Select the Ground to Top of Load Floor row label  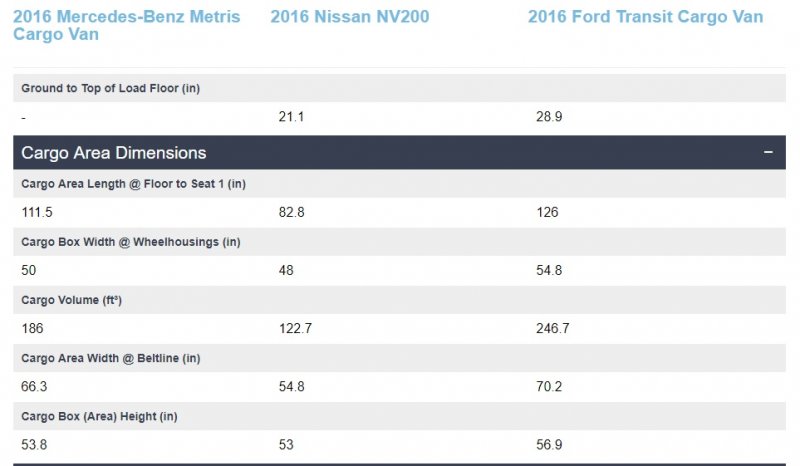pos(111,88)
